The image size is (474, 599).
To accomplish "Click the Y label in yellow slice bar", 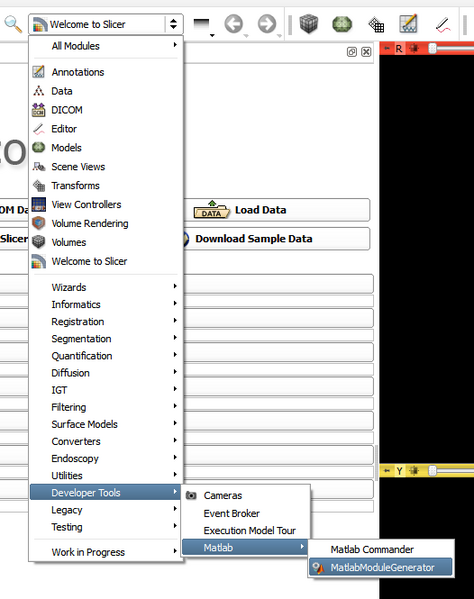I will point(399,471).
